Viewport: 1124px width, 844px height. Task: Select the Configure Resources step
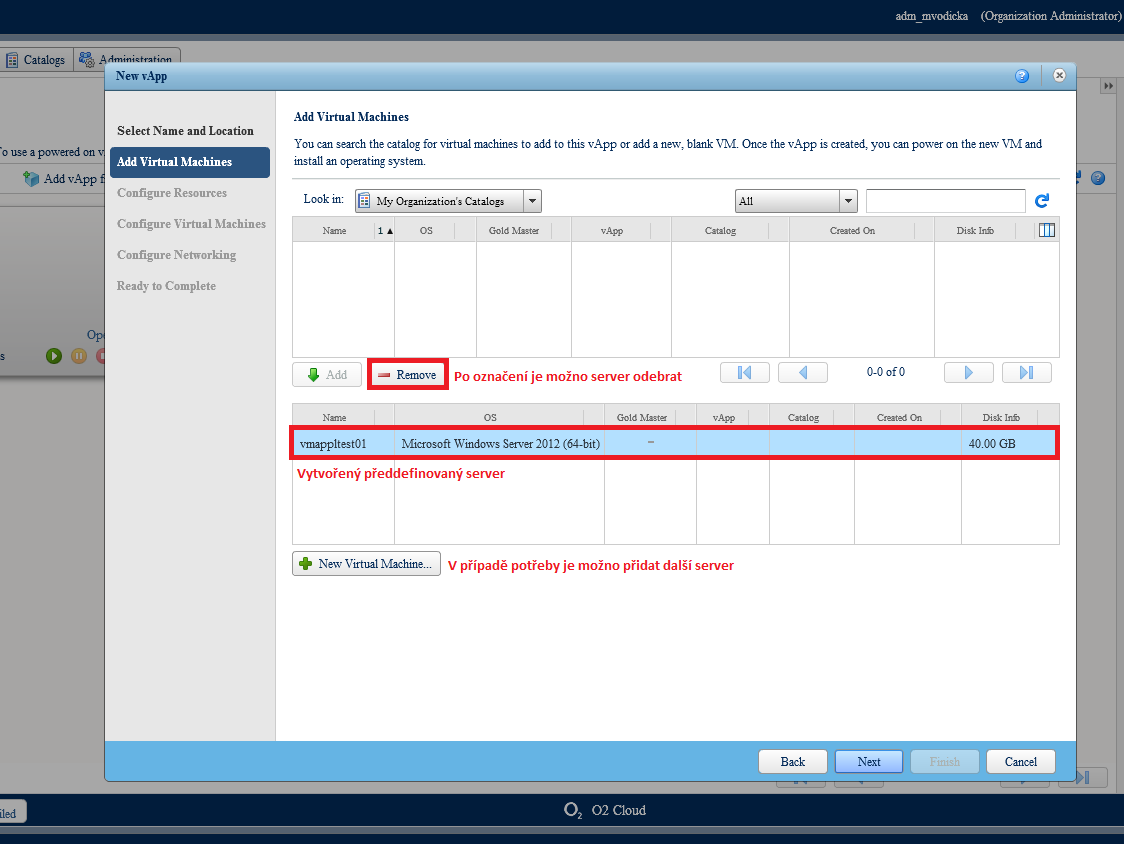coord(172,193)
